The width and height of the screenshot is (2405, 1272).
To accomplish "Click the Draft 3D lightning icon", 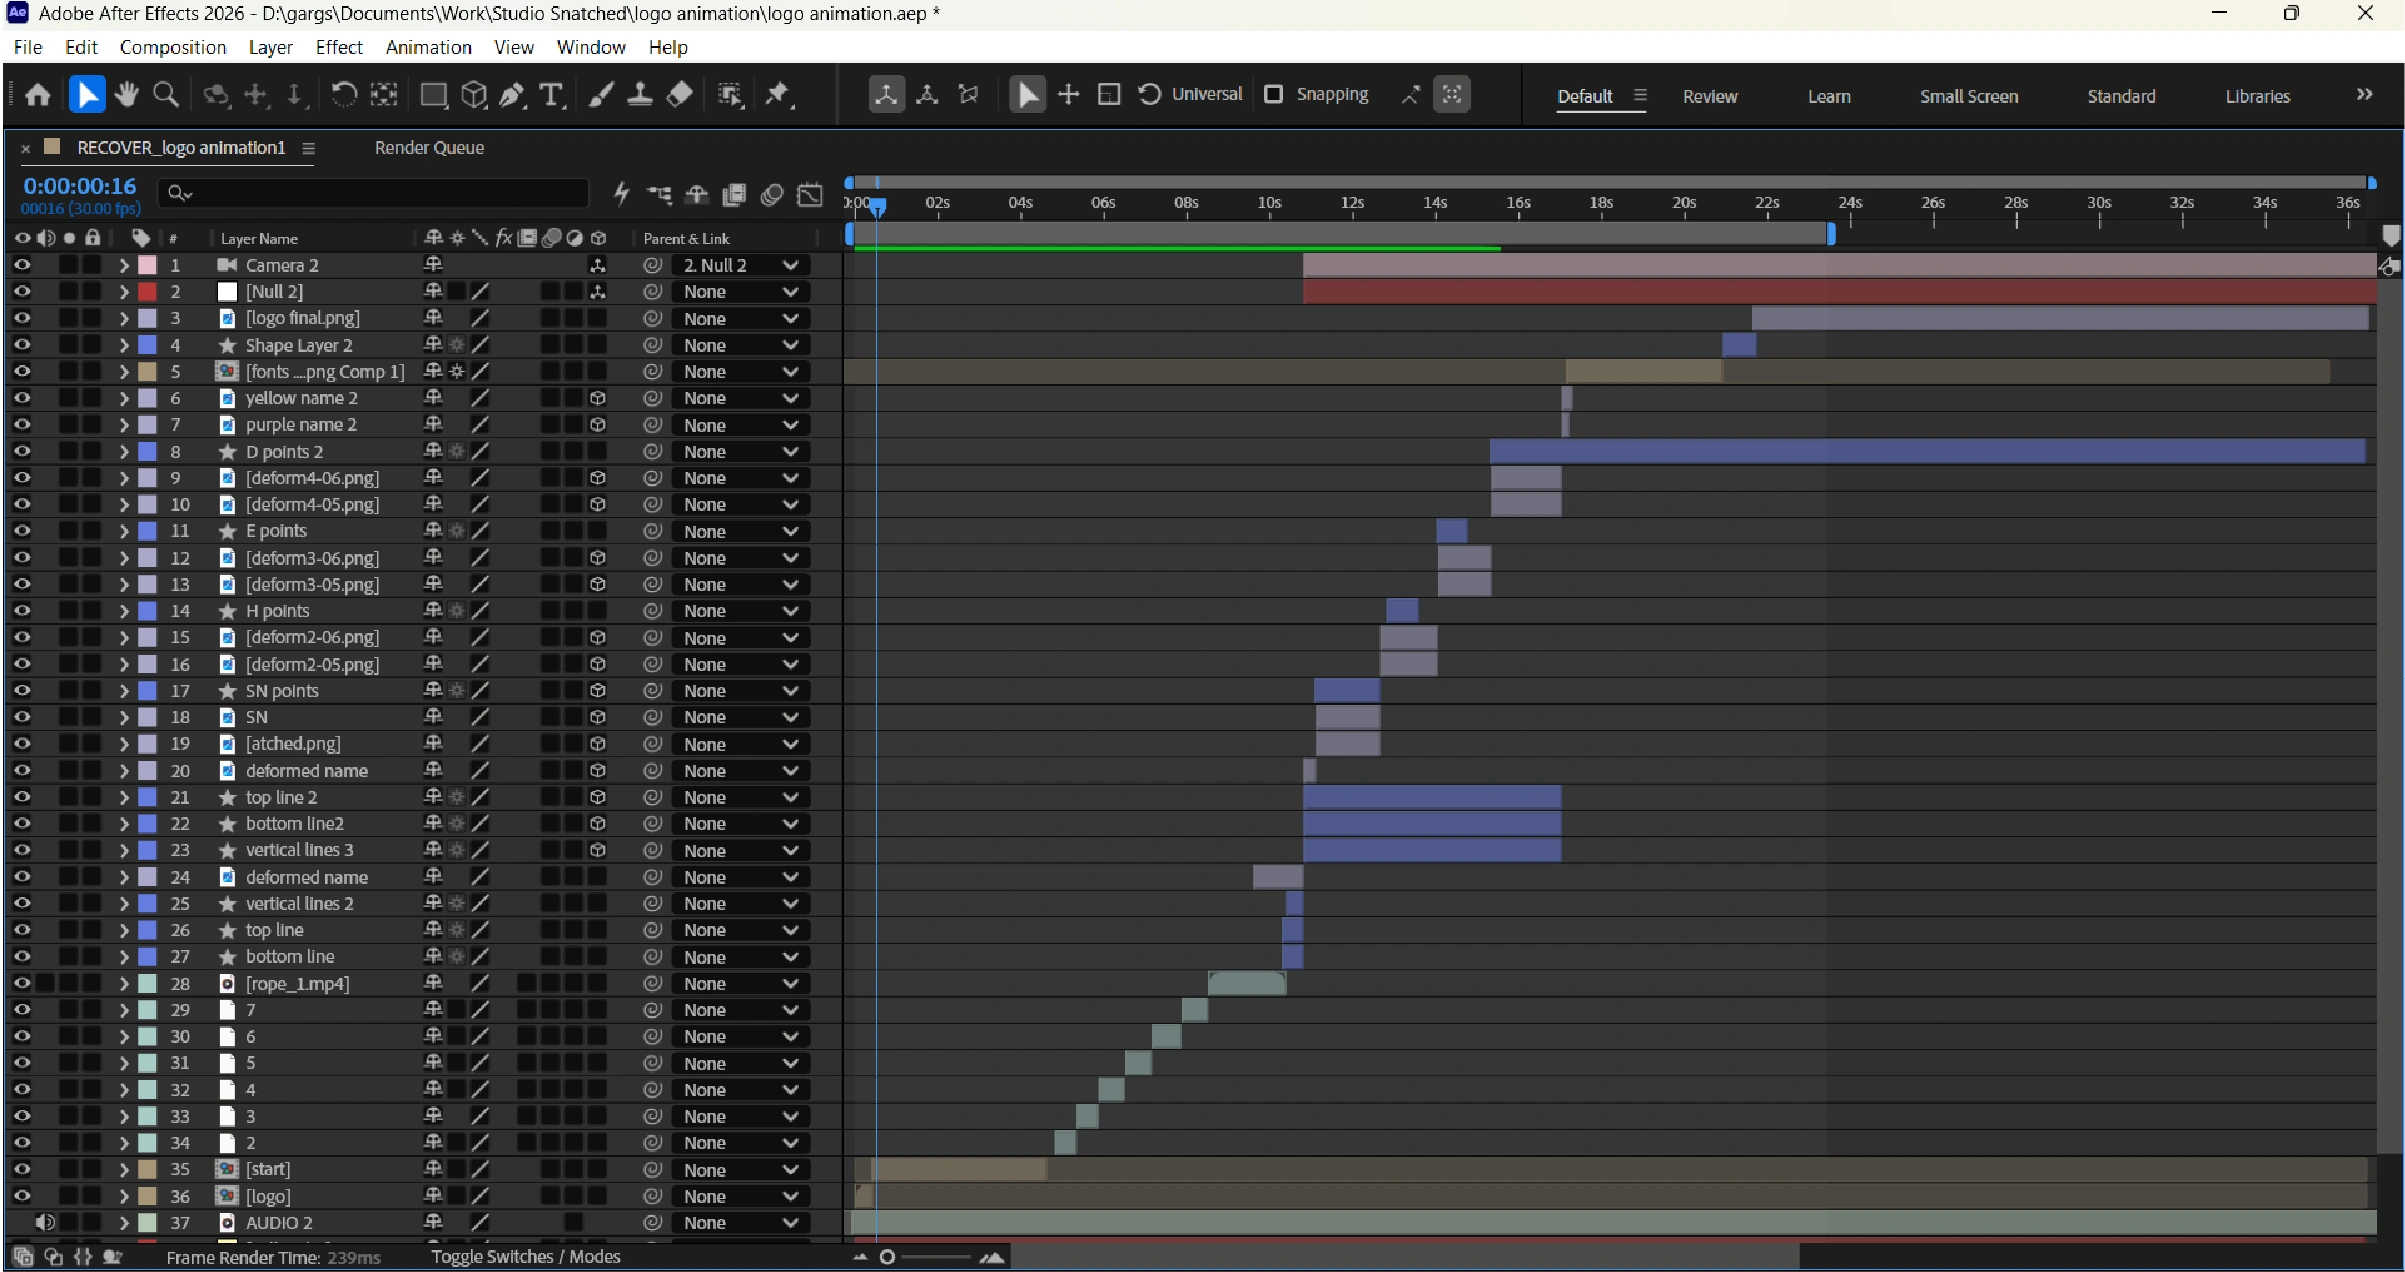I will click(621, 193).
